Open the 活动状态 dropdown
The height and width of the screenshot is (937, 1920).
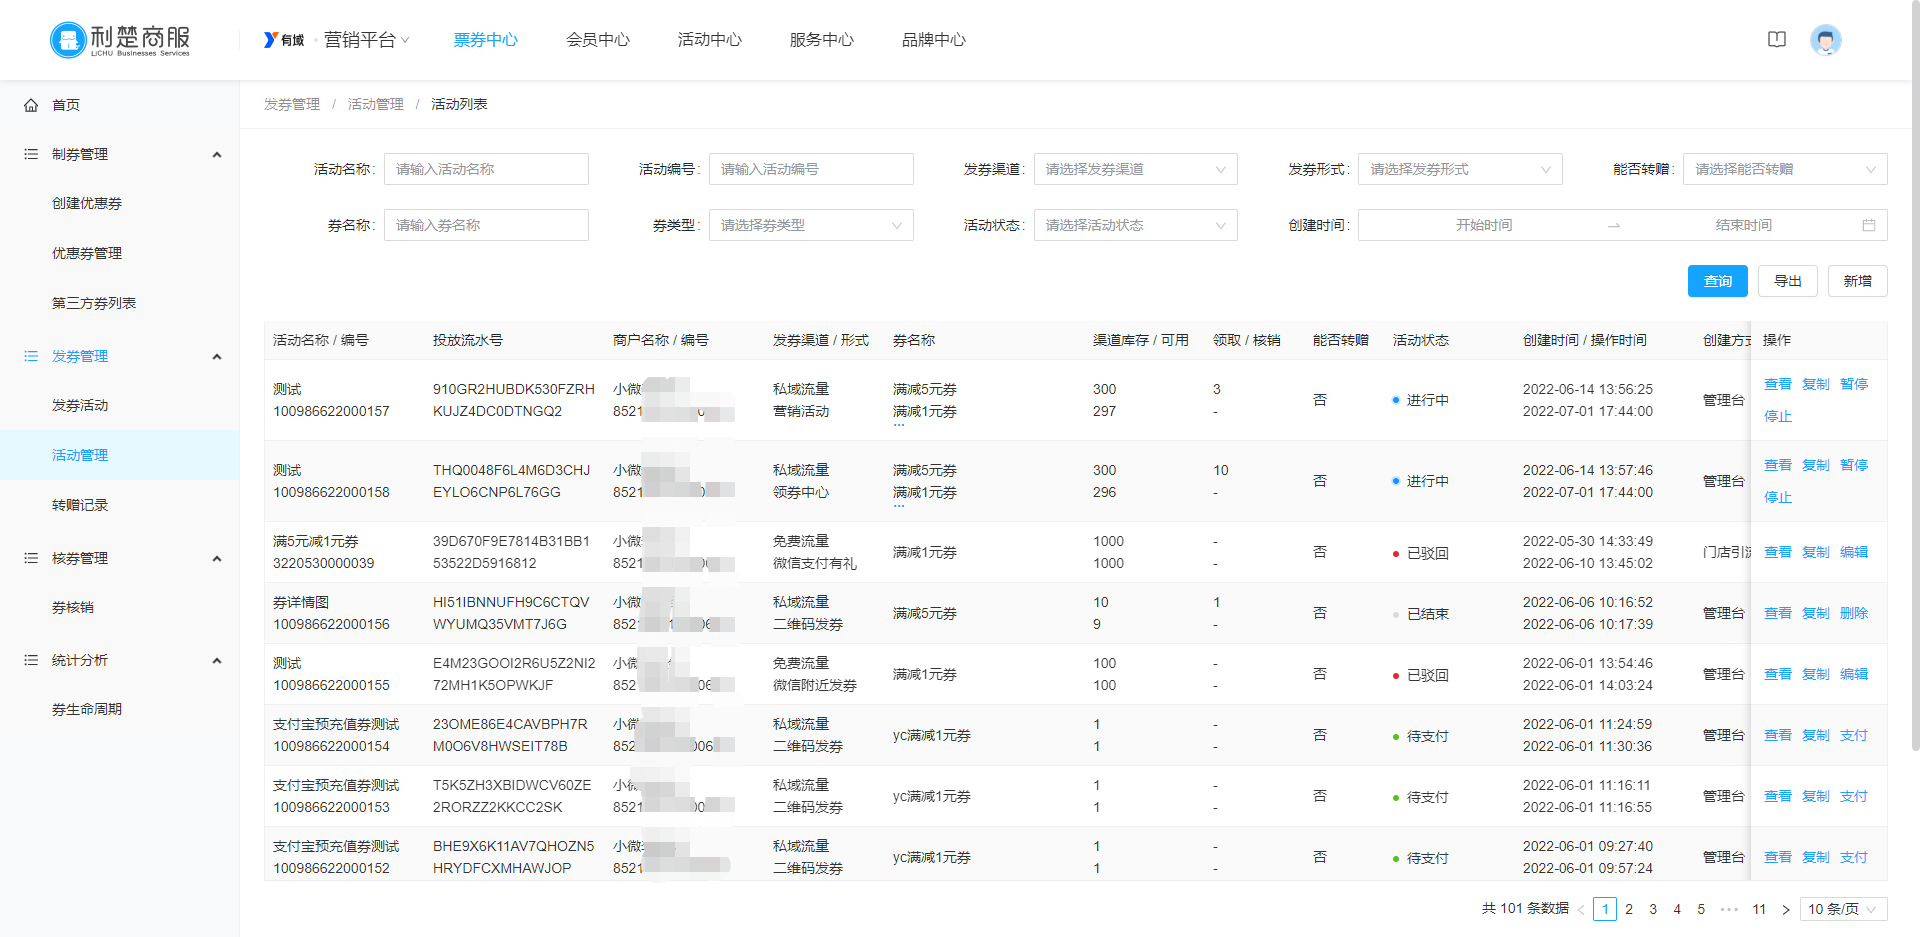click(1135, 225)
